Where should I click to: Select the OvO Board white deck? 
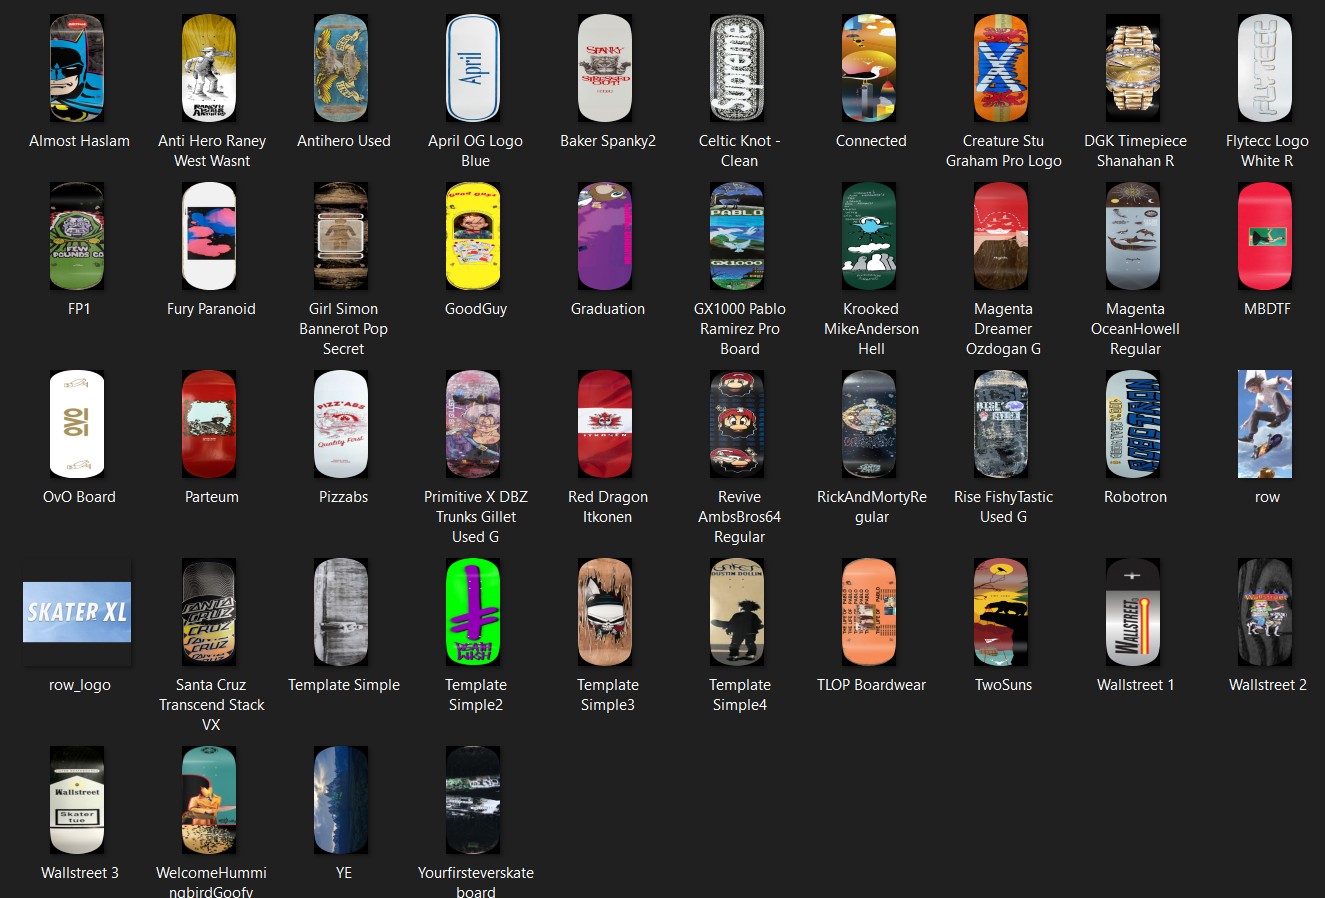click(x=78, y=424)
